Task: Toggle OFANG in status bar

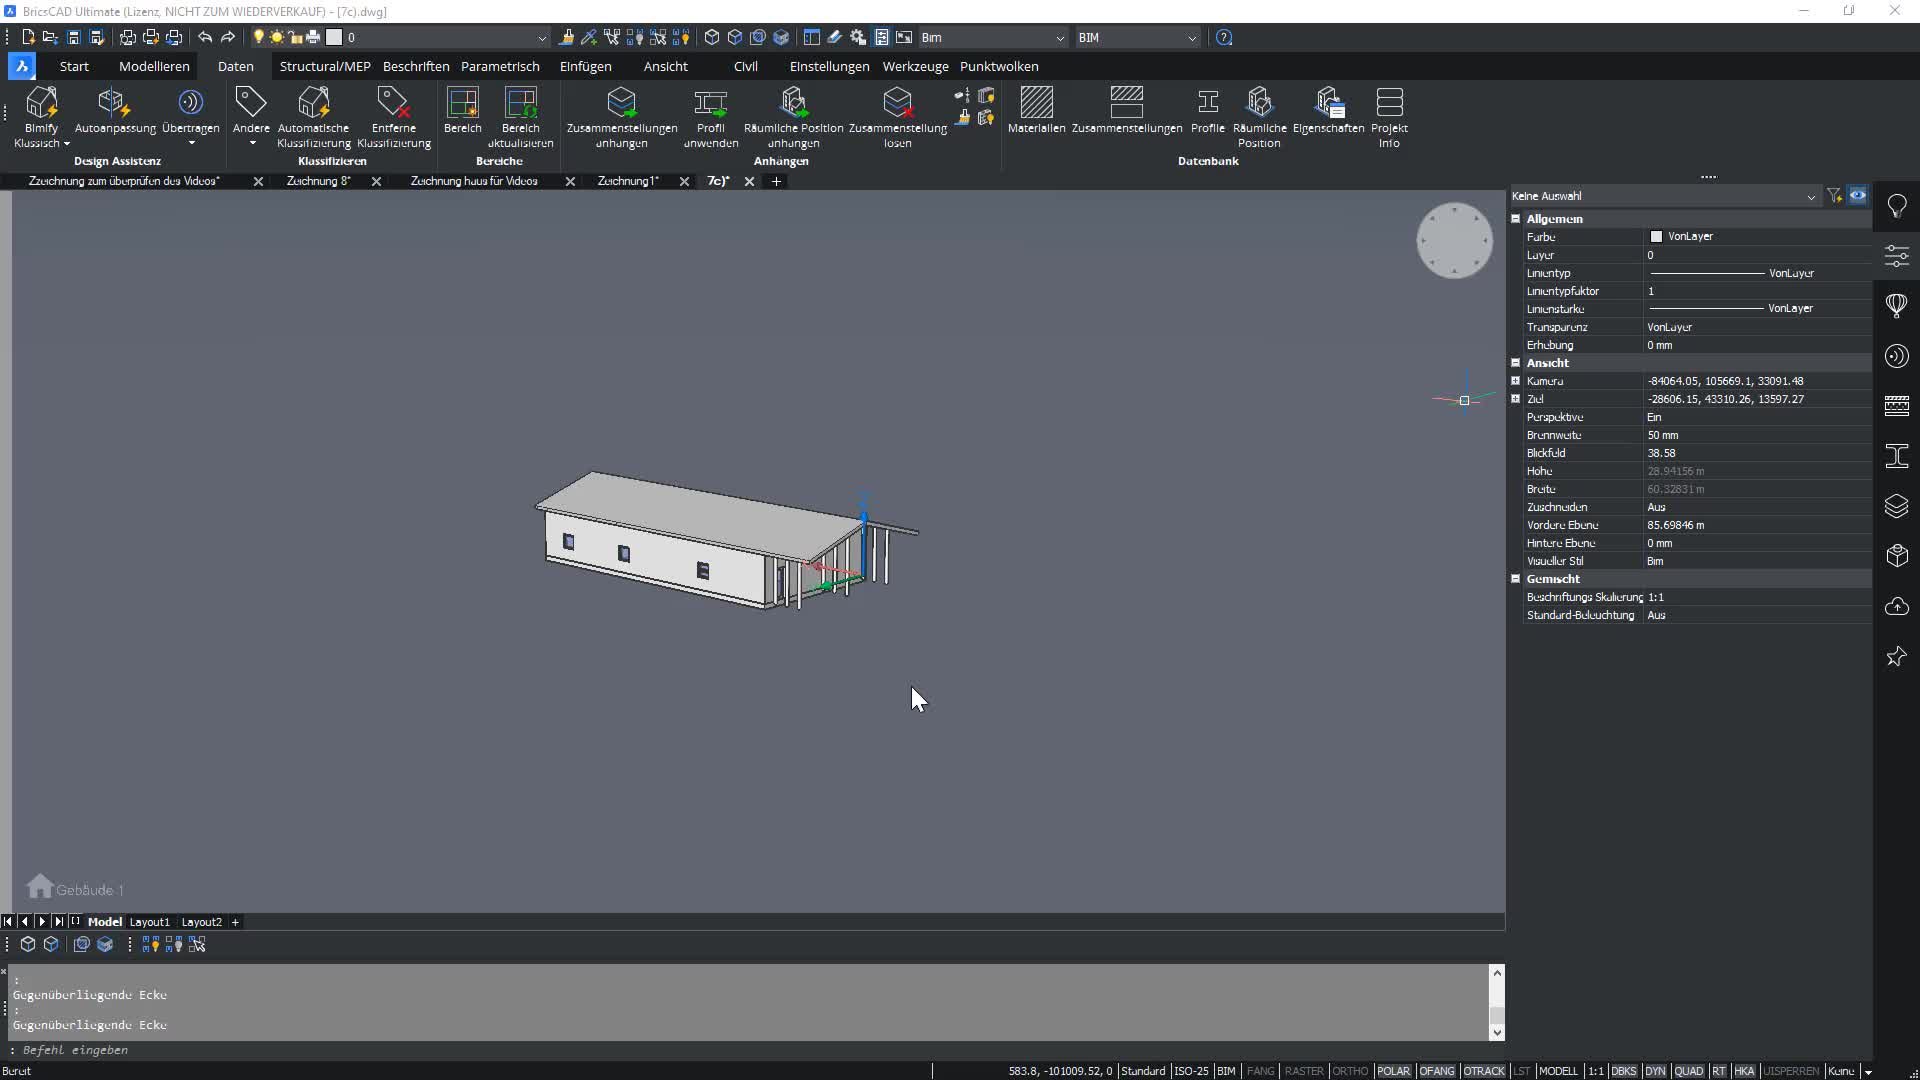Action: click(x=1437, y=1071)
